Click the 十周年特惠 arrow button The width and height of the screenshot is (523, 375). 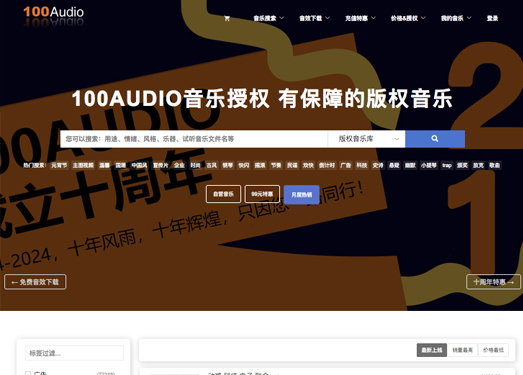[x=493, y=282]
